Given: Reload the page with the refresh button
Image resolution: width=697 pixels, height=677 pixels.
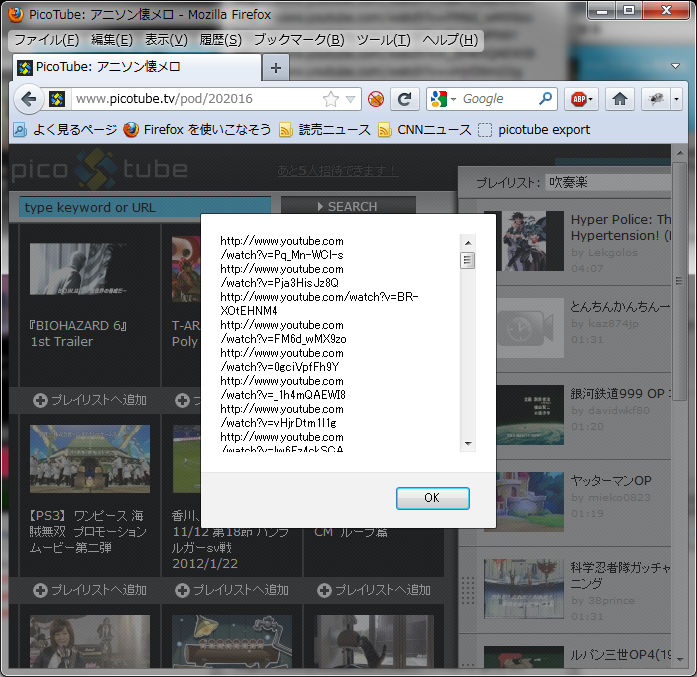Looking at the screenshot, I should (x=405, y=99).
